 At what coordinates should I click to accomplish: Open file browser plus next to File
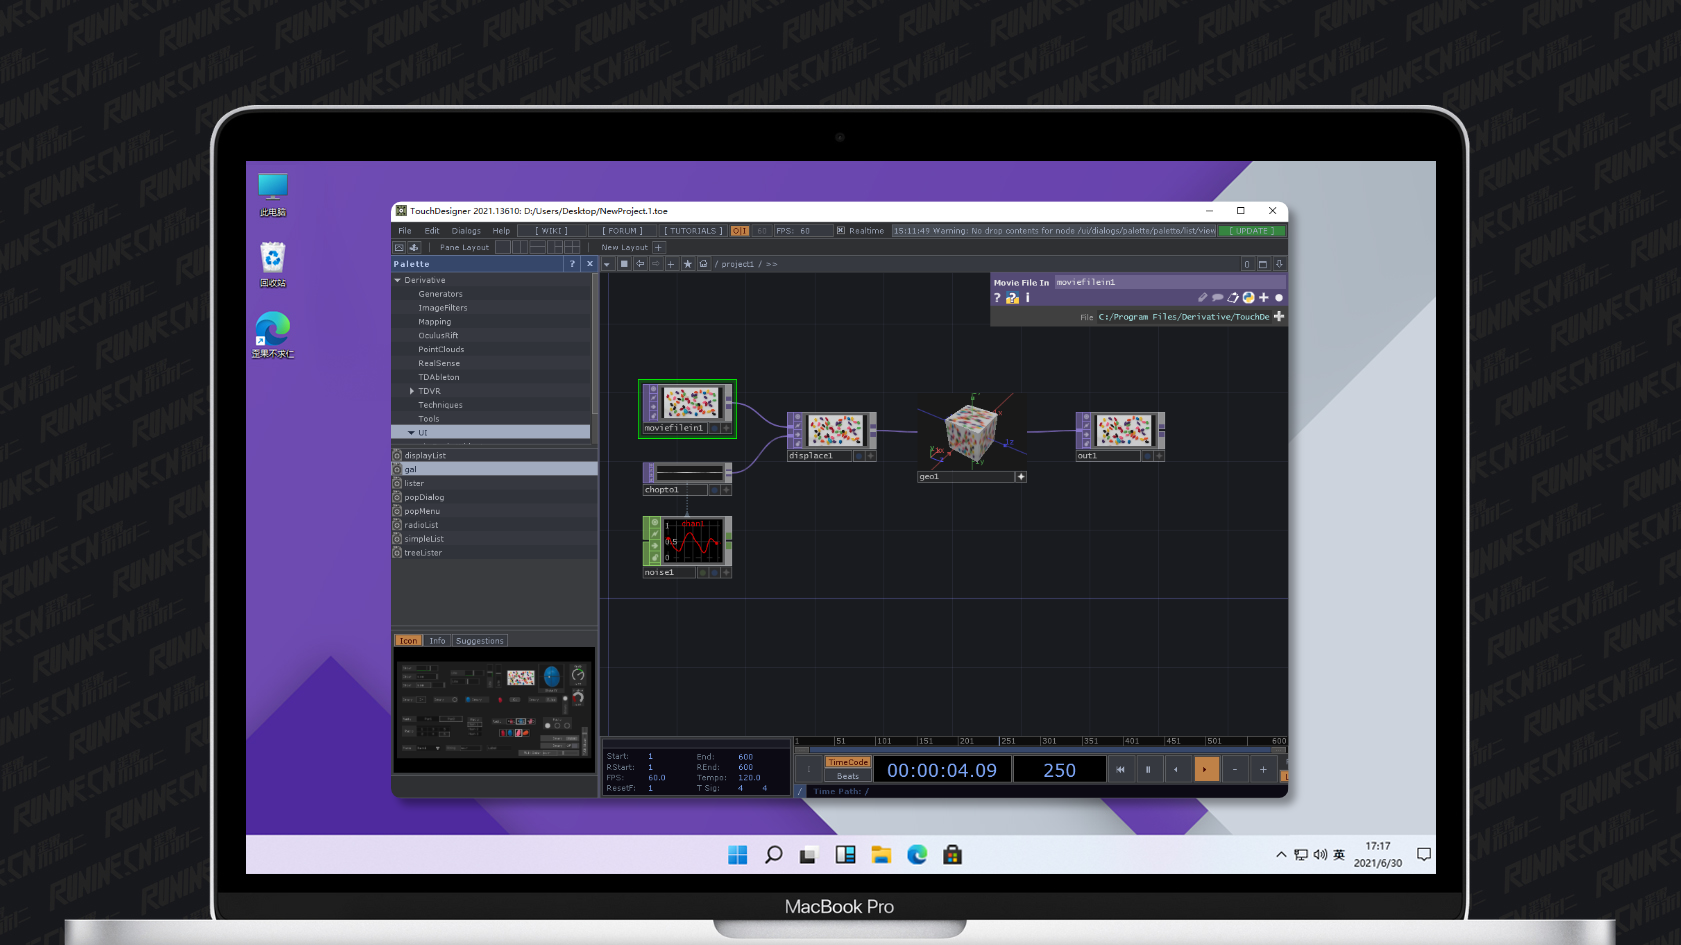[x=1278, y=317]
